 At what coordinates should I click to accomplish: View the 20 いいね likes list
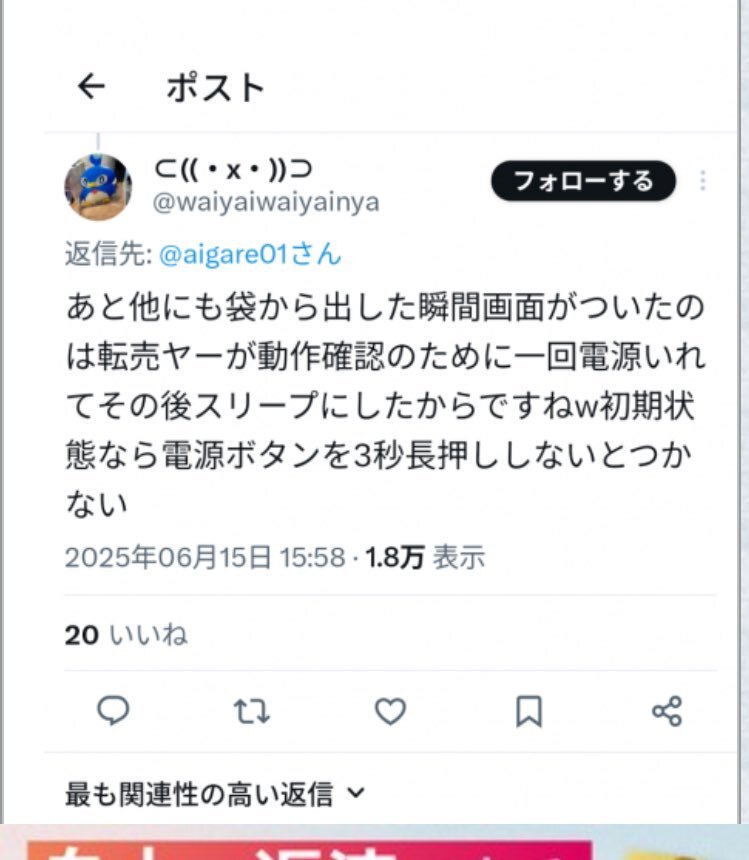point(126,635)
